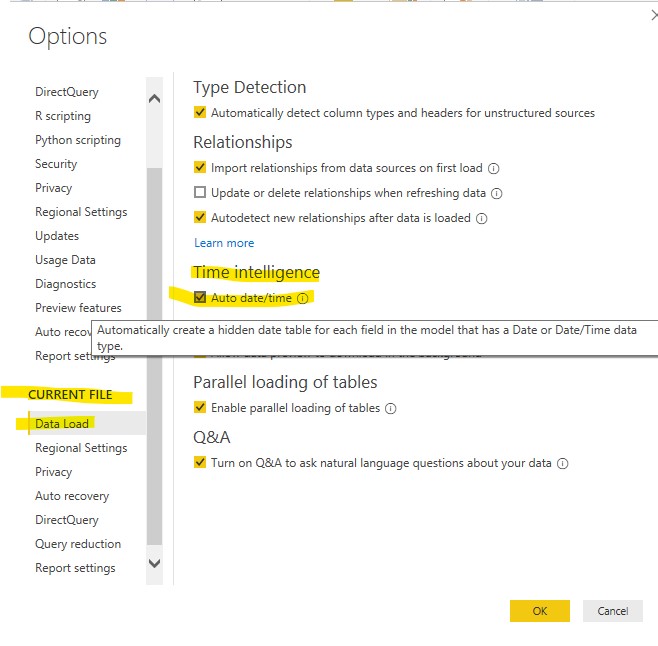Open global Regional Settings above Updates
Image resolution: width=658 pixels, height=646 pixels.
click(81, 212)
